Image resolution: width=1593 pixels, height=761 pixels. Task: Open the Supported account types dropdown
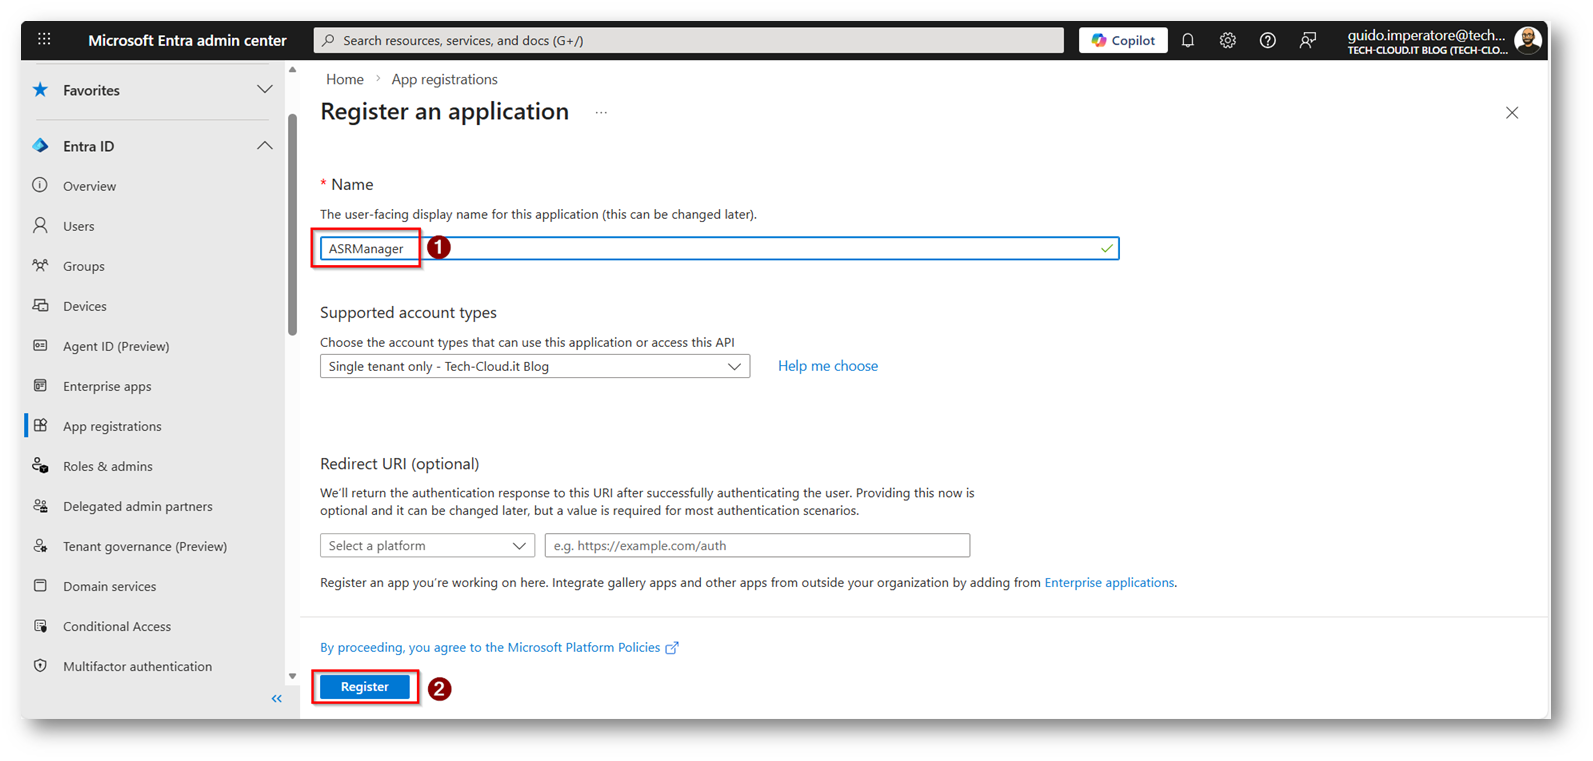[x=534, y=367]
